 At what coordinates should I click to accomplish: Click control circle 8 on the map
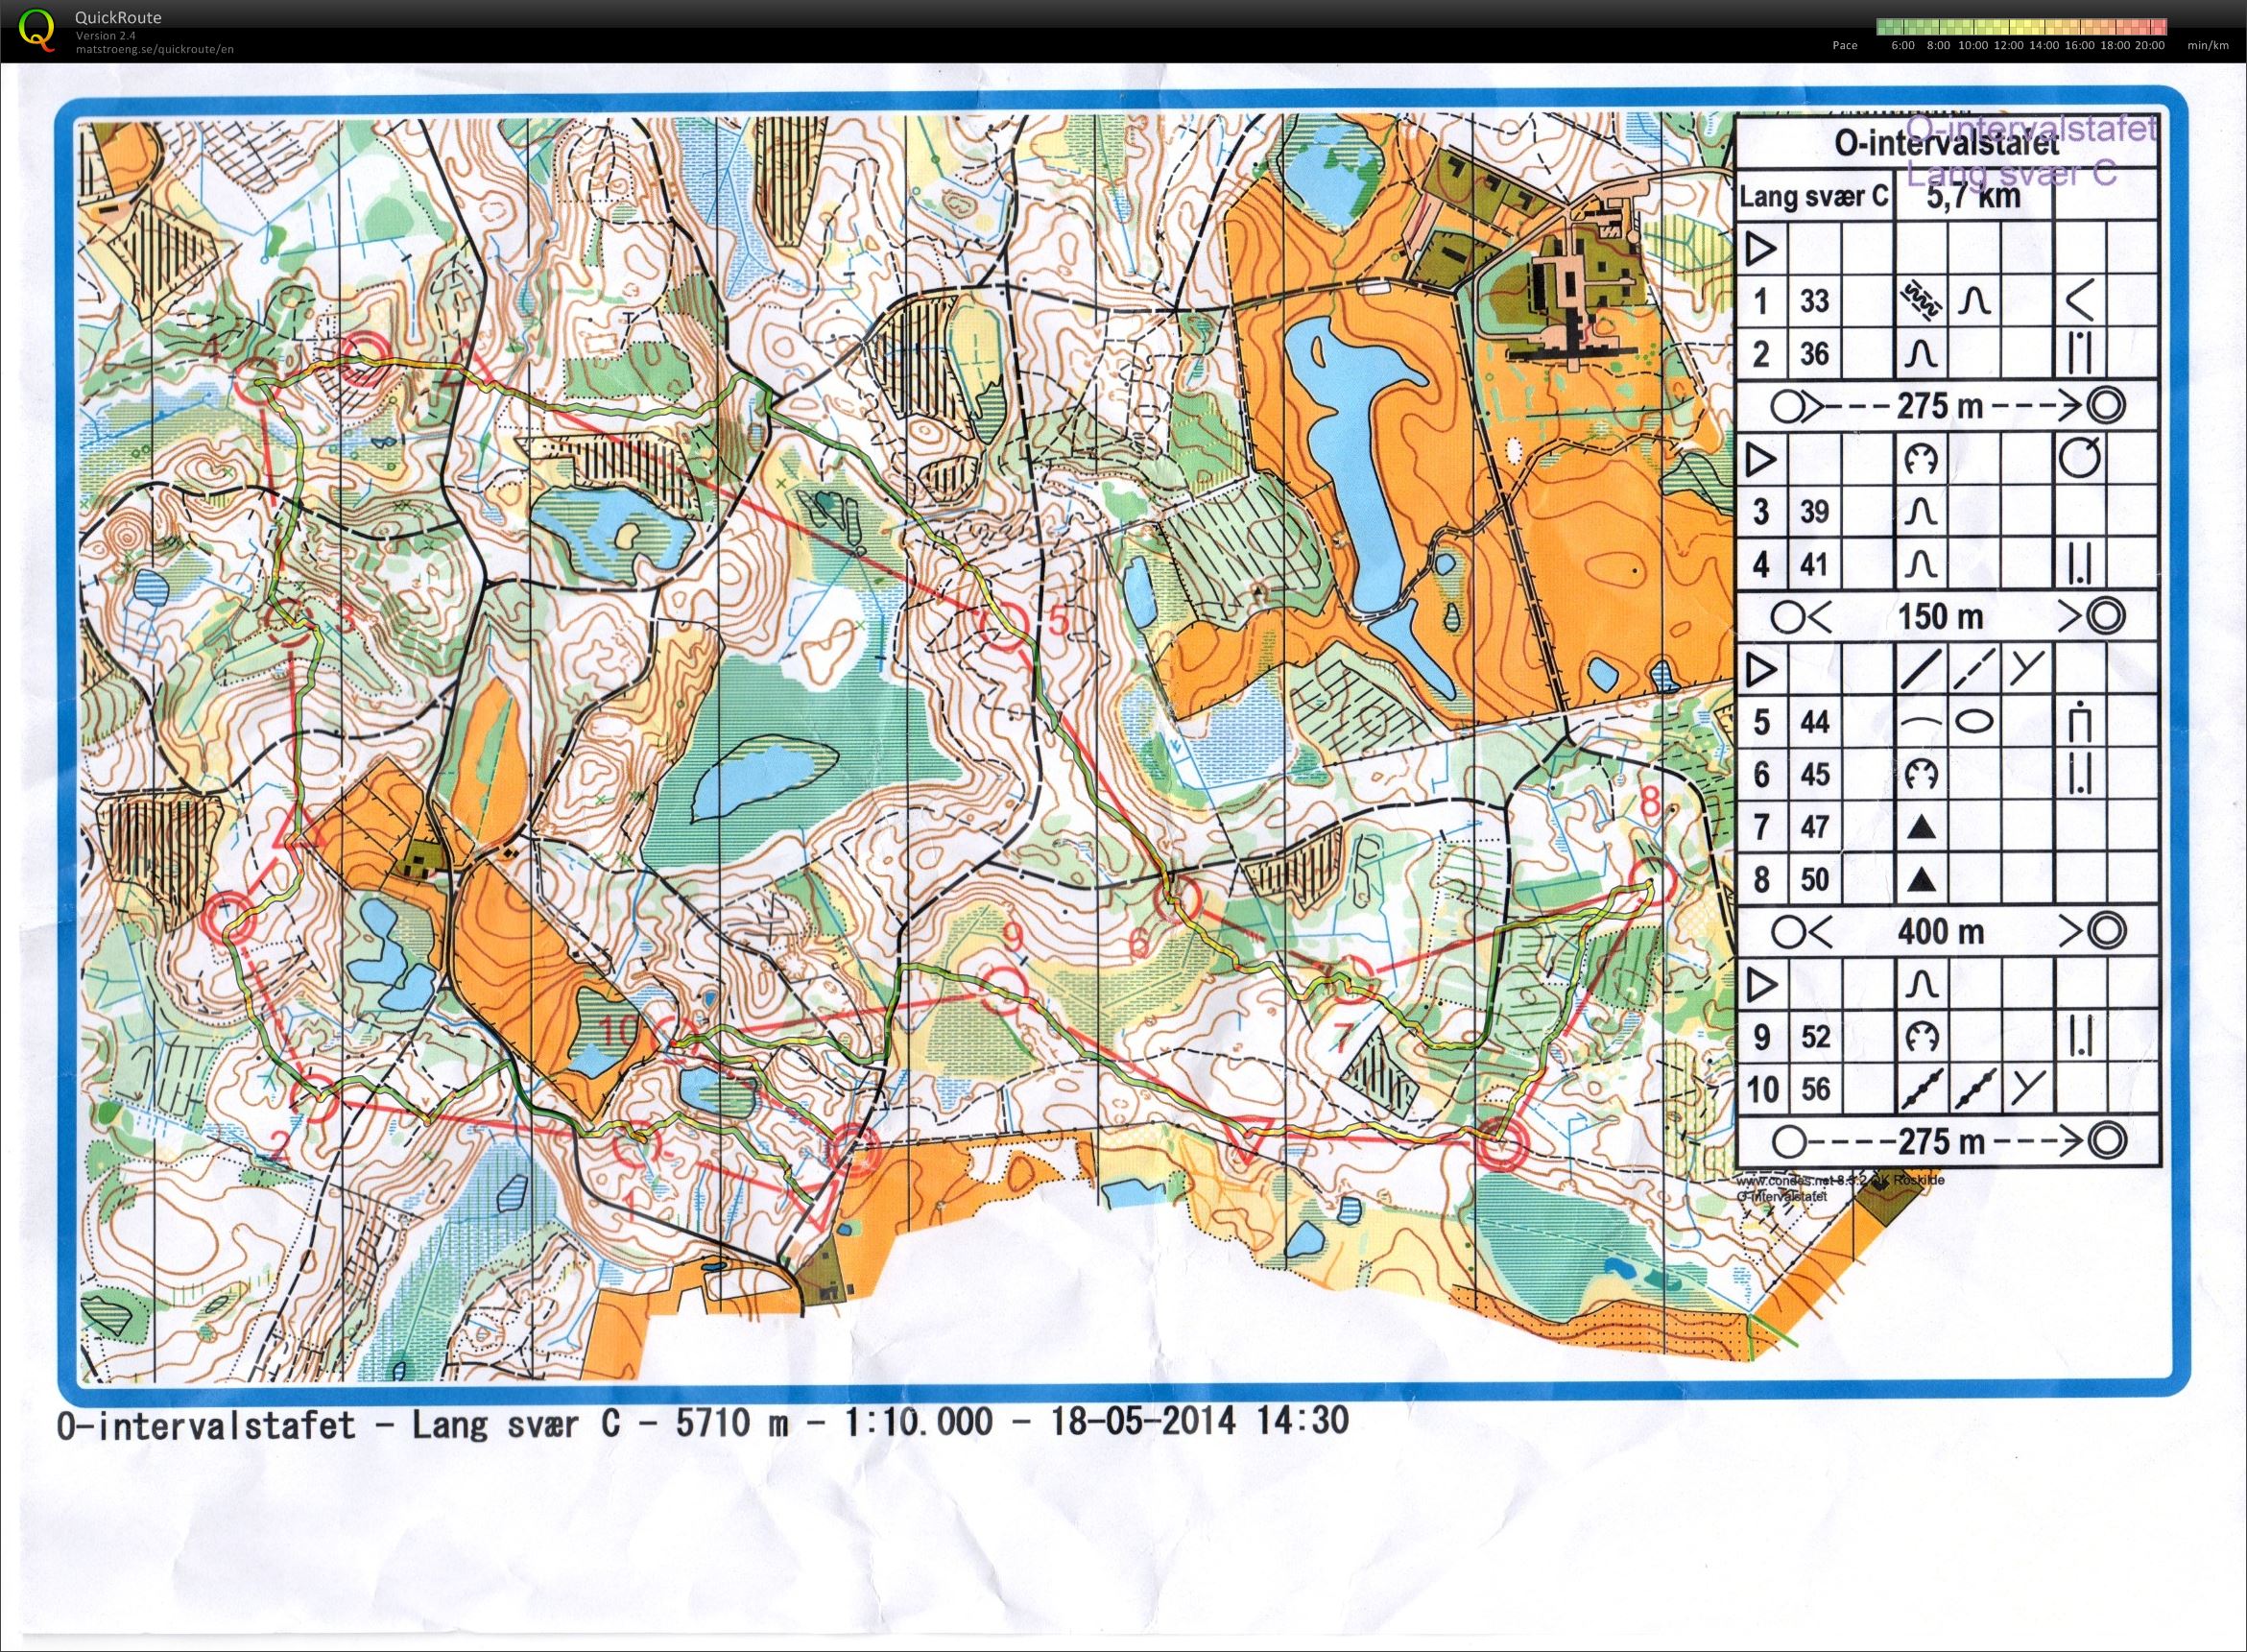point(1652,880)
